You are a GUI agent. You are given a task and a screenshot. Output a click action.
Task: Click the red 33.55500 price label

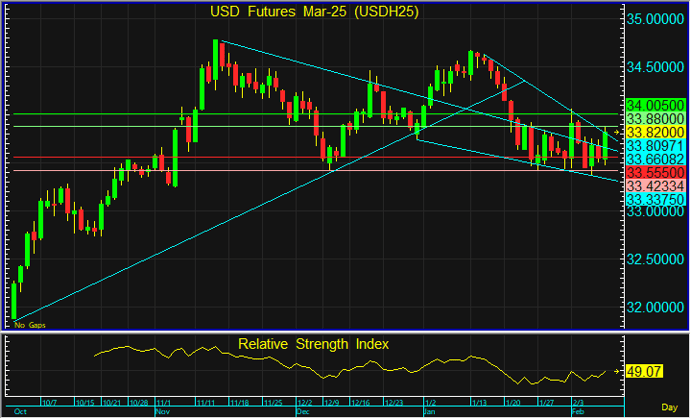(654, 172)
